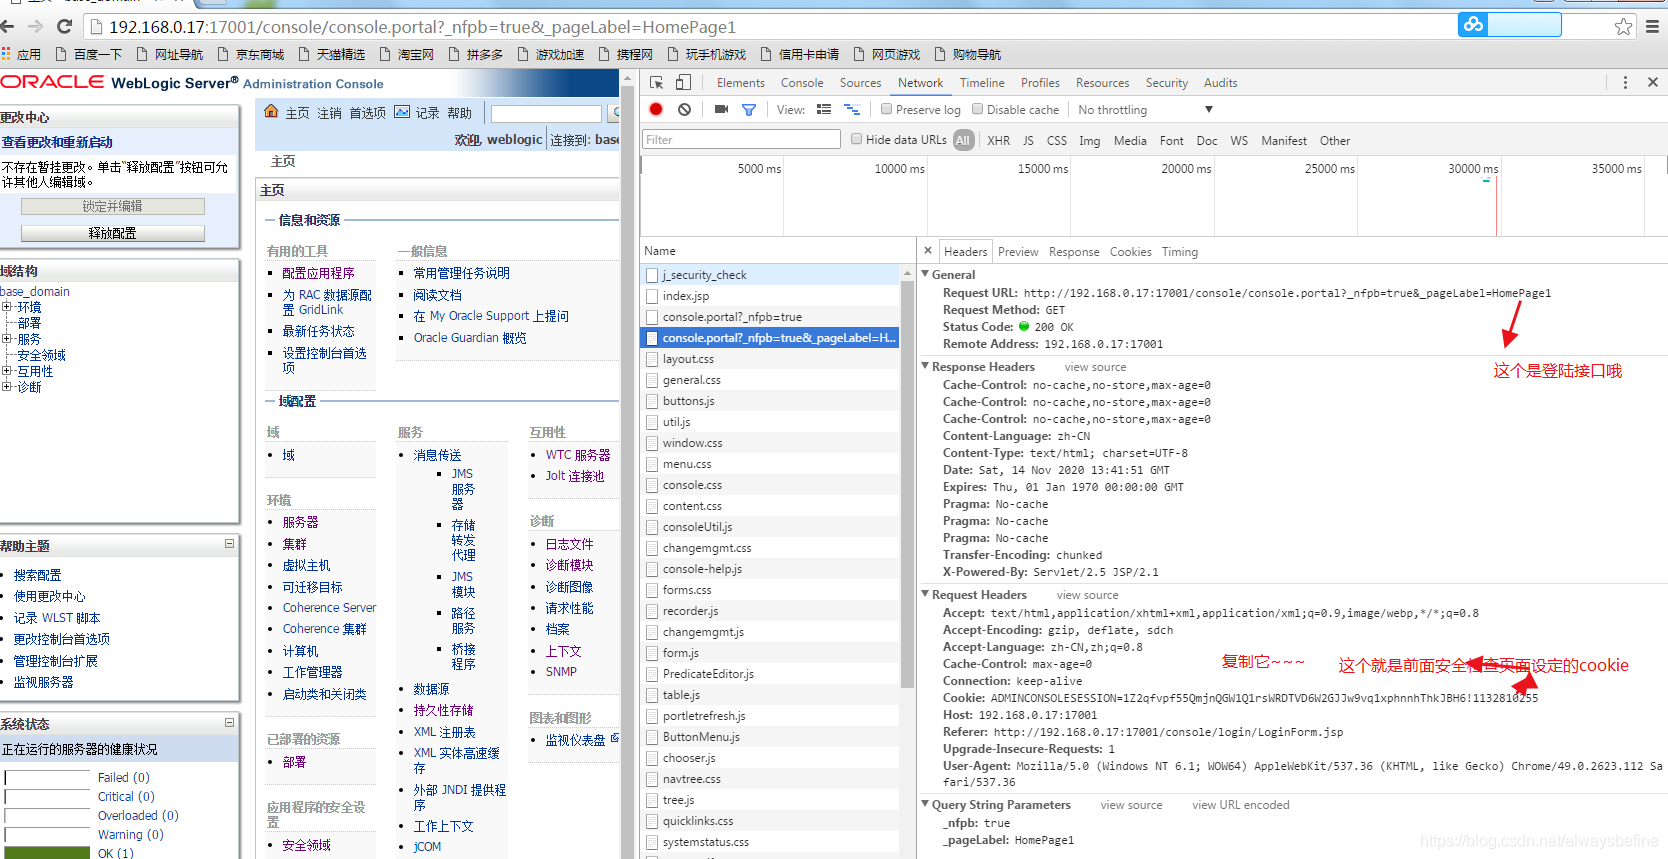
Task: Toggle the network filter funnel icon
Action: pyautogui.click(x=749, y=110)
